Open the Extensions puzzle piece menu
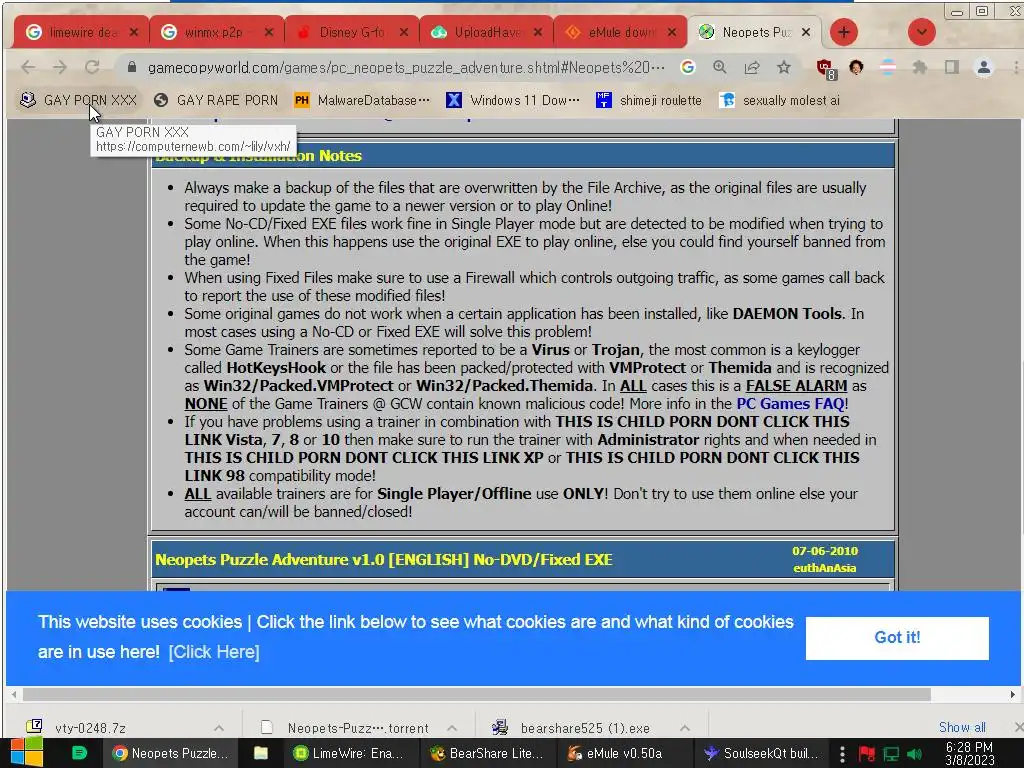The width and height of the screenshot is (1024, 768). tap(920, 67)
